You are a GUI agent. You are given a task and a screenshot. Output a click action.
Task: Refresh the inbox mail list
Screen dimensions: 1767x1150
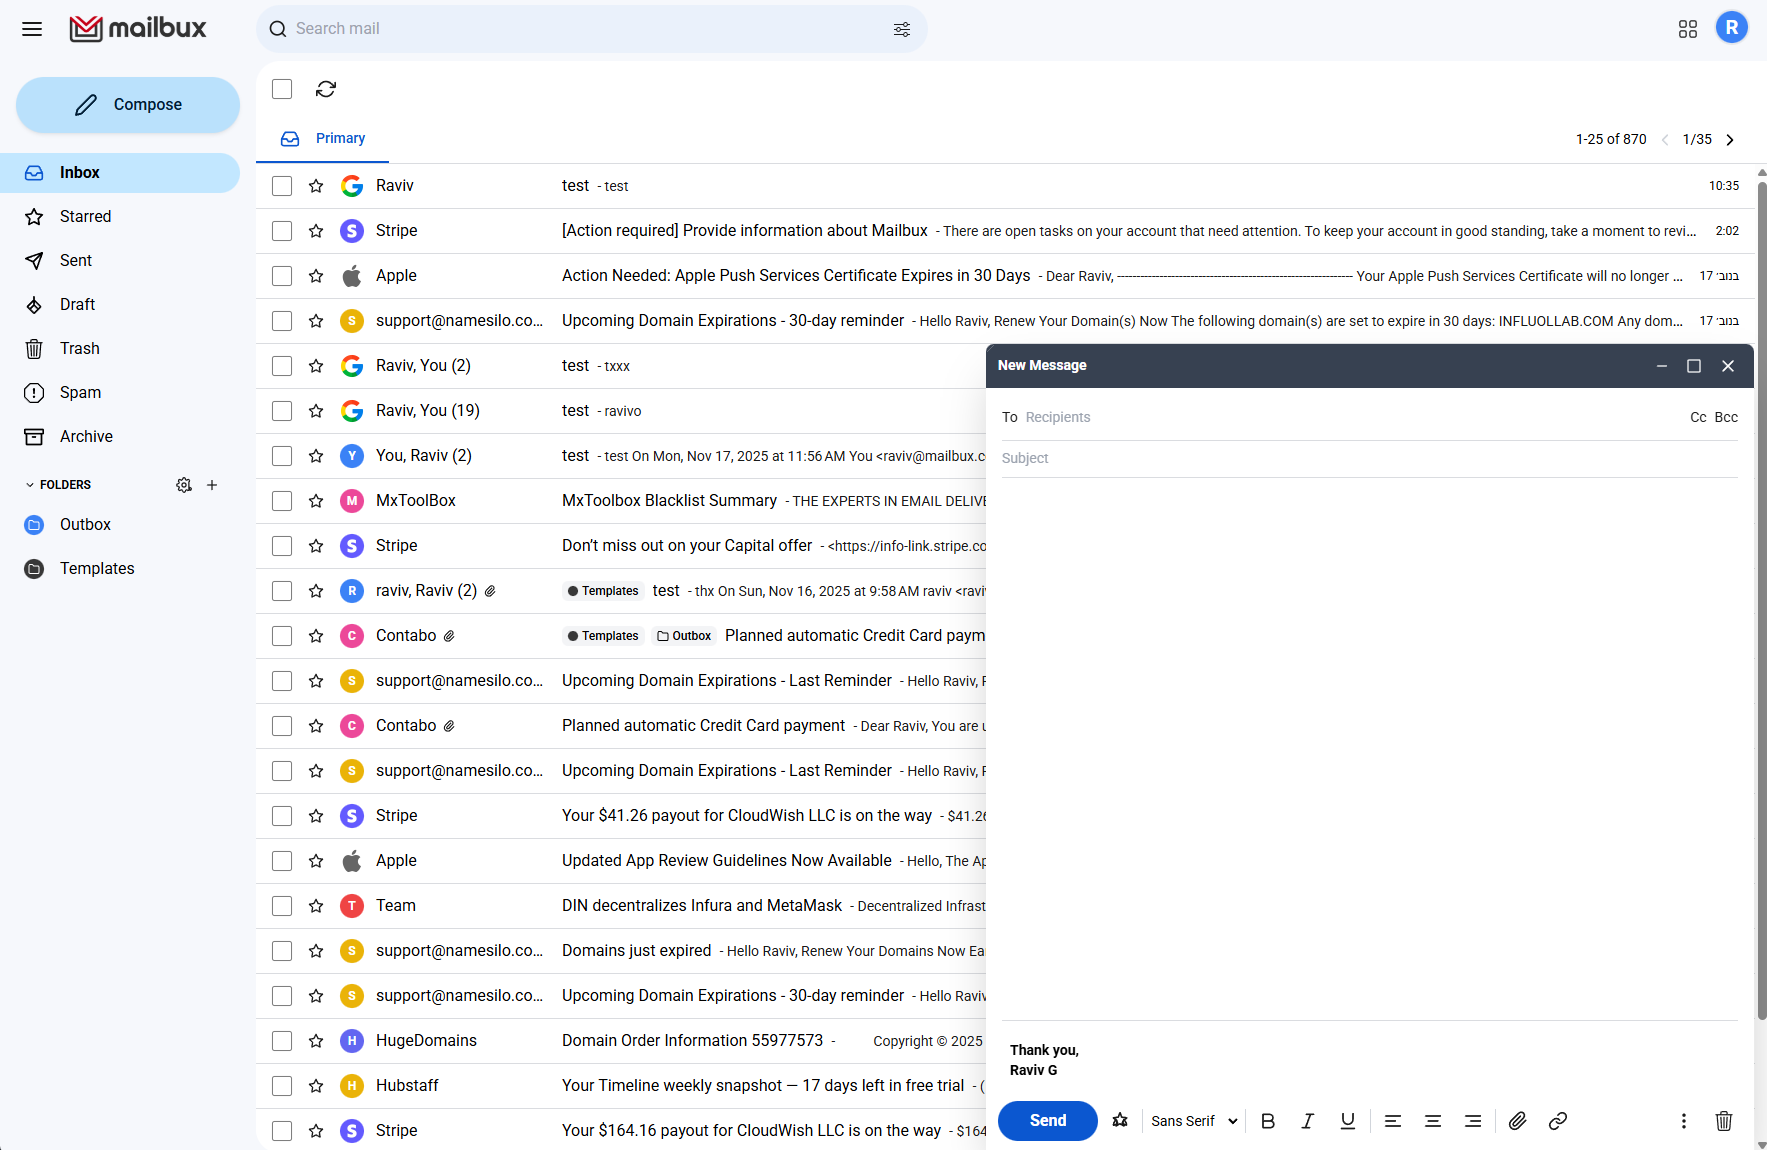tap(326, 89)
